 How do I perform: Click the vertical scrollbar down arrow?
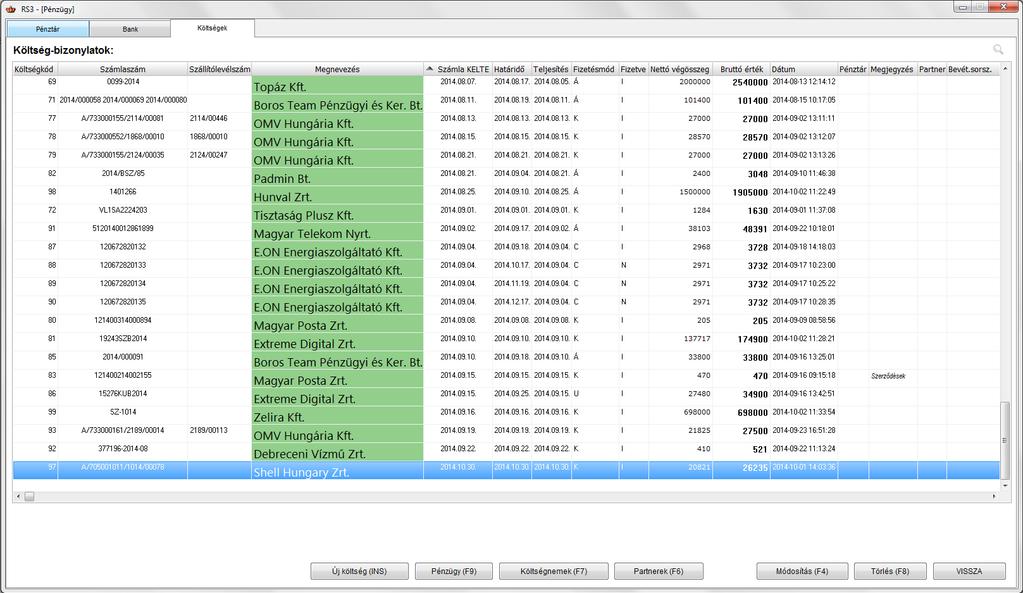coord(1005,485)
